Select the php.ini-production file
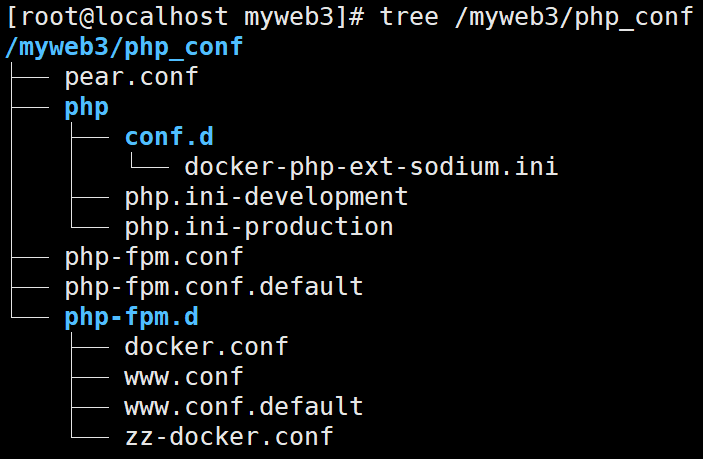Image resolution: width=703 pixels, height=459 pixels. (x=258, y=226)
